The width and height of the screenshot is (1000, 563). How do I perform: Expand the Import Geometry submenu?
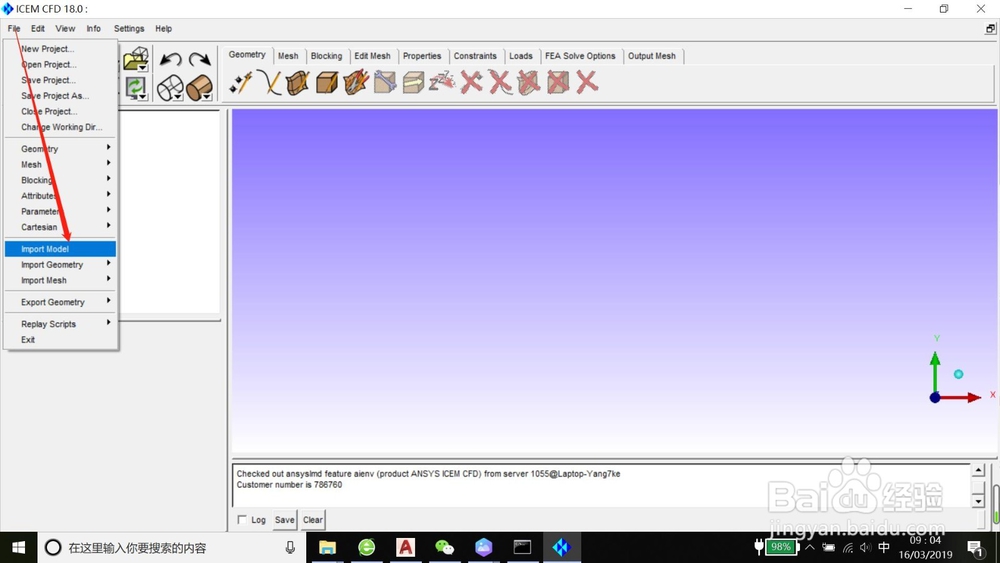(61, 265)
